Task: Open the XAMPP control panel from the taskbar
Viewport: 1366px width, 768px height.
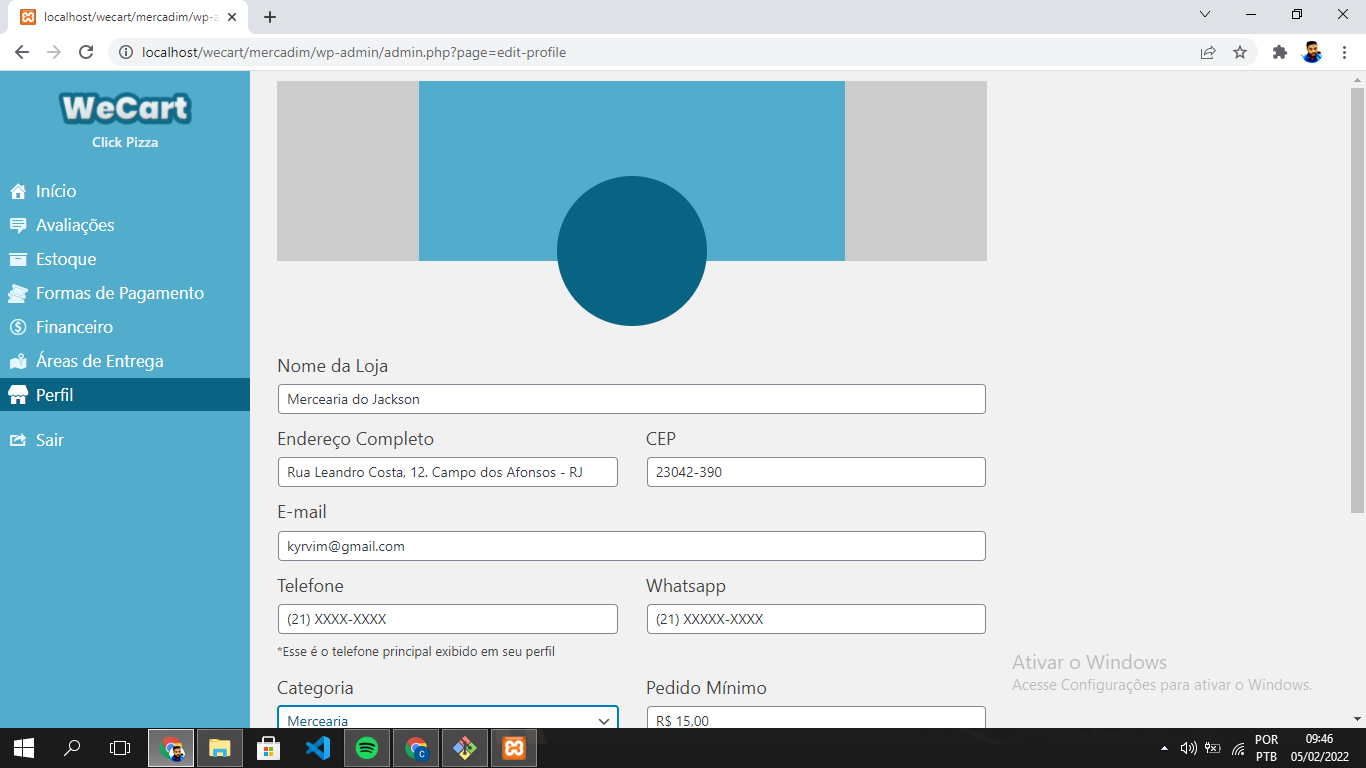Action: [513, 747]
